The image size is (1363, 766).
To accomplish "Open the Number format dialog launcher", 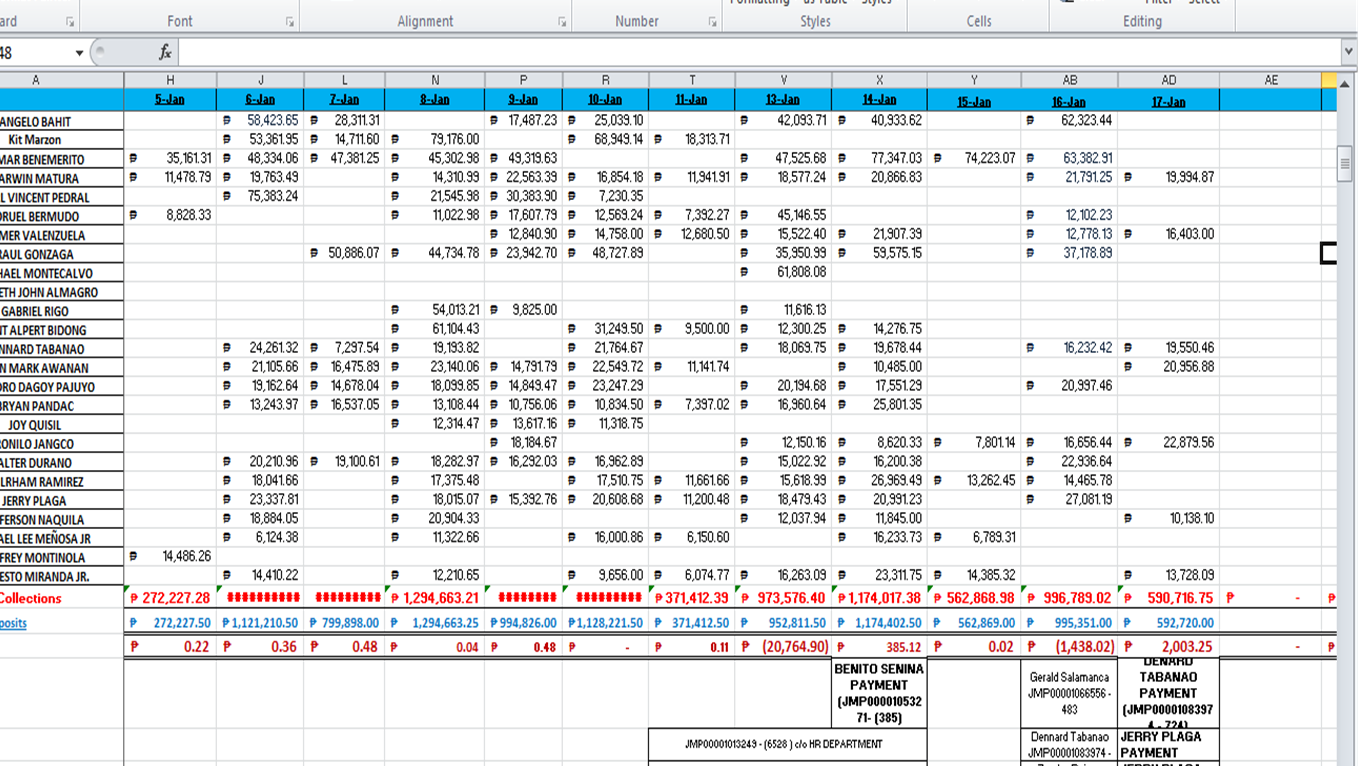I will 712,21.
